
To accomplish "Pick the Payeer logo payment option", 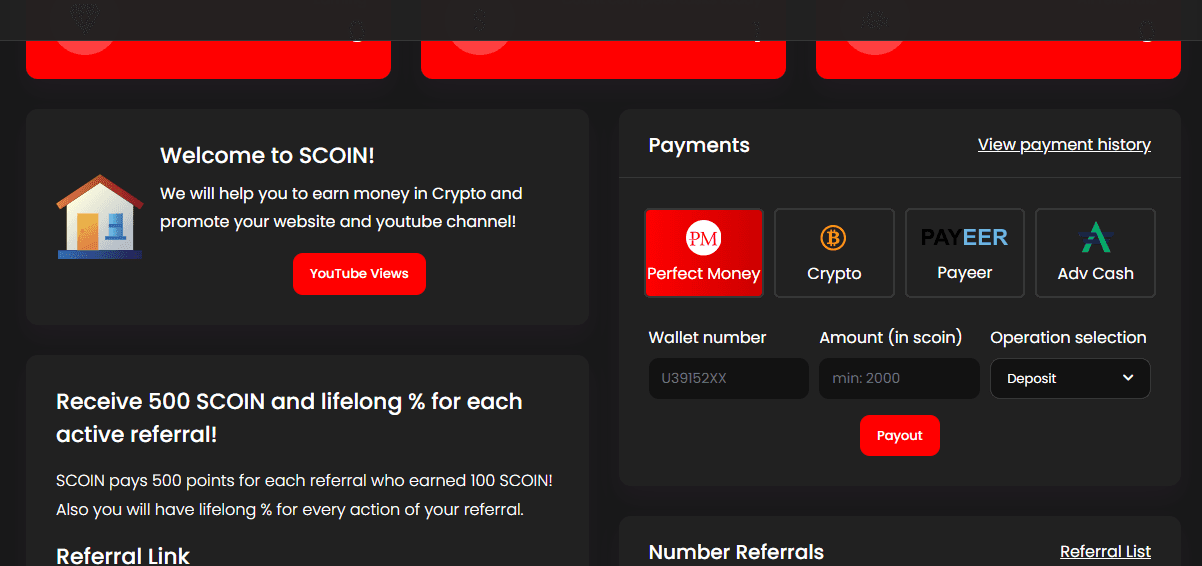I will (x=964, y=238).
